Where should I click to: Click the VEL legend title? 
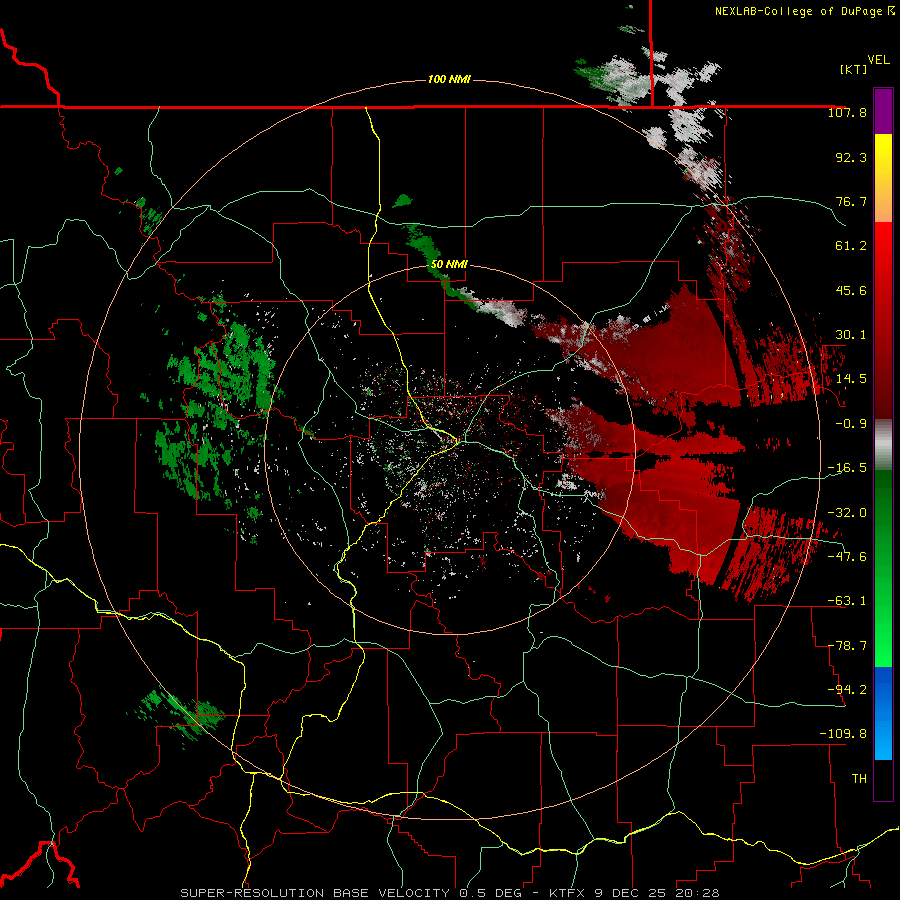[878, 59]
